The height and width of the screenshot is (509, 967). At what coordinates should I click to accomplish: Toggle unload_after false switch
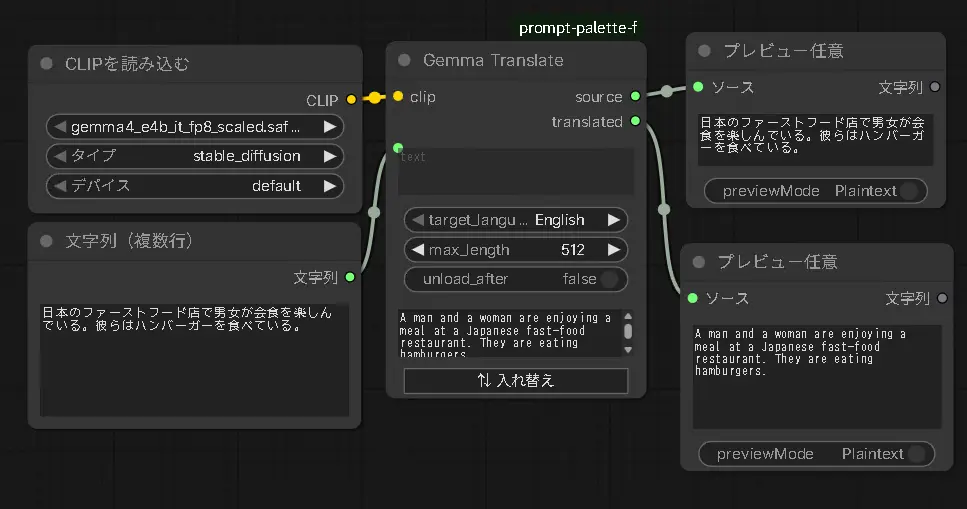tap(516, 279)
